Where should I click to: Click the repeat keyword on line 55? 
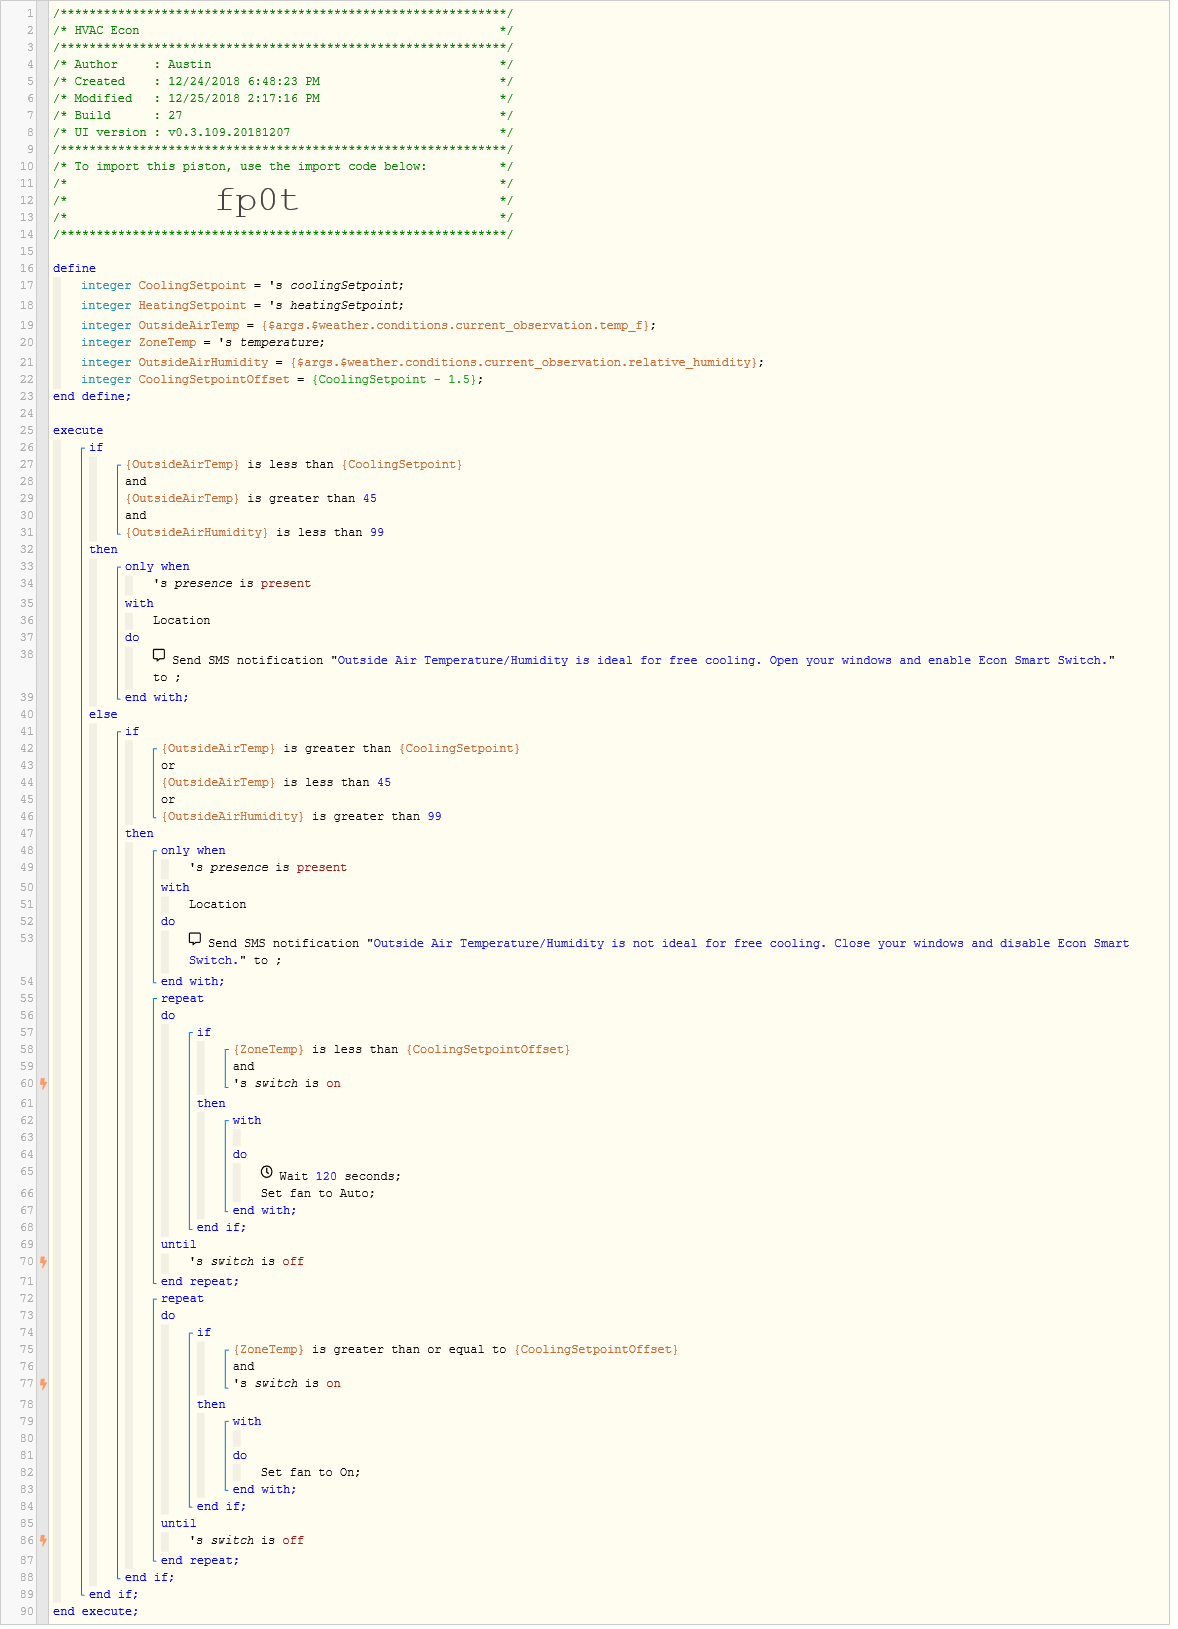tap(182, 998)
